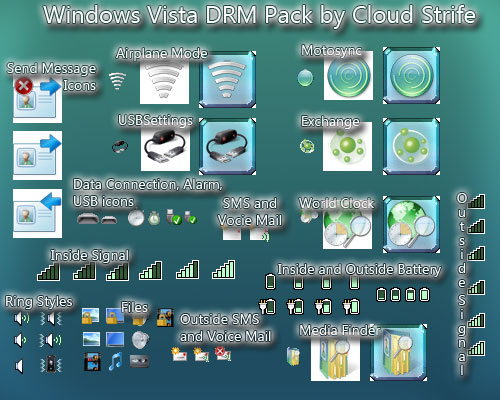500x400 pixels.
Task: Click the silent speaker ring style icon
Action: (x=19, y=366)
